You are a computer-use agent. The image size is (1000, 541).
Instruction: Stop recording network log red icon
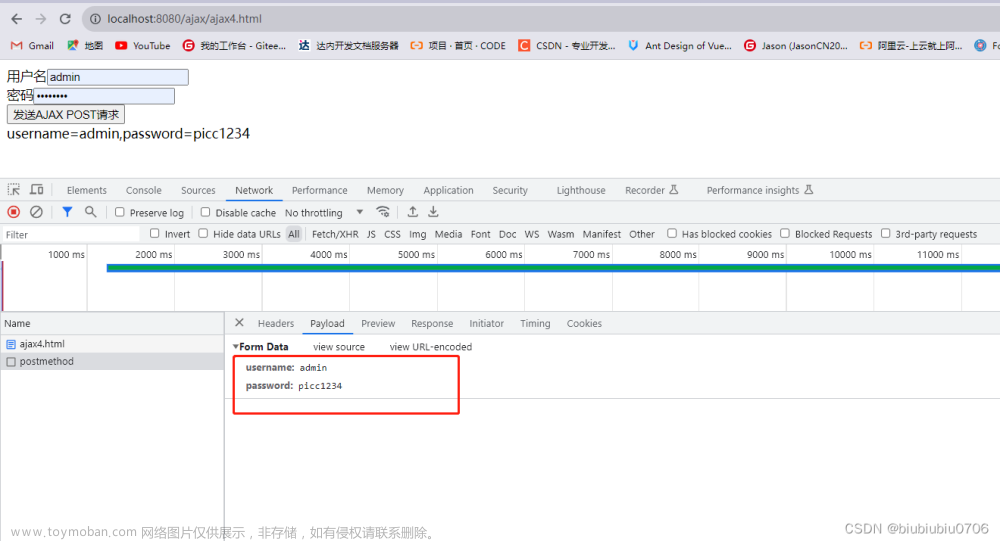pyautogui.click(x=13, y=212)
